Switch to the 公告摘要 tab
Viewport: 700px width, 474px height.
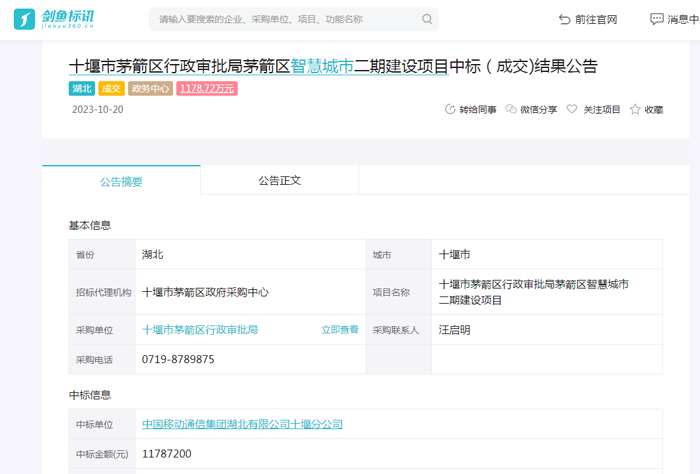[x=121, y=181]
